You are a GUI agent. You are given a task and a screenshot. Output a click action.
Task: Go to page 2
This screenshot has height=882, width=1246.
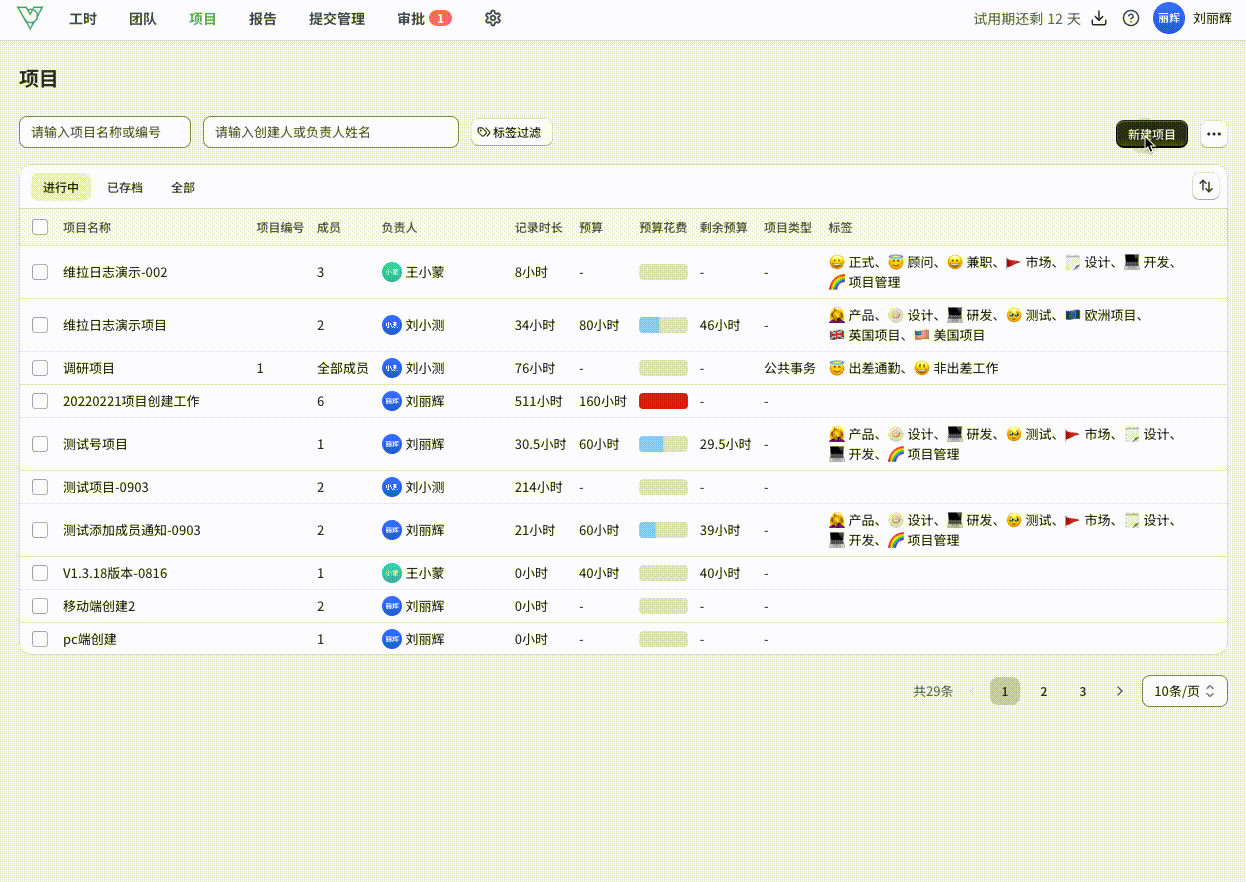tap(1044, 691)
